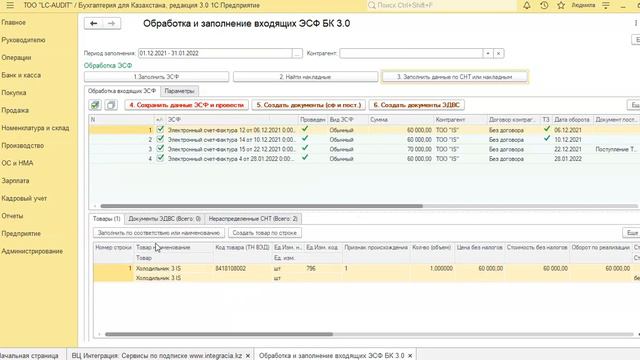Click search magnifier icon in top bar
The width and height of the screenshot is (640, 360).
point(371,5)
